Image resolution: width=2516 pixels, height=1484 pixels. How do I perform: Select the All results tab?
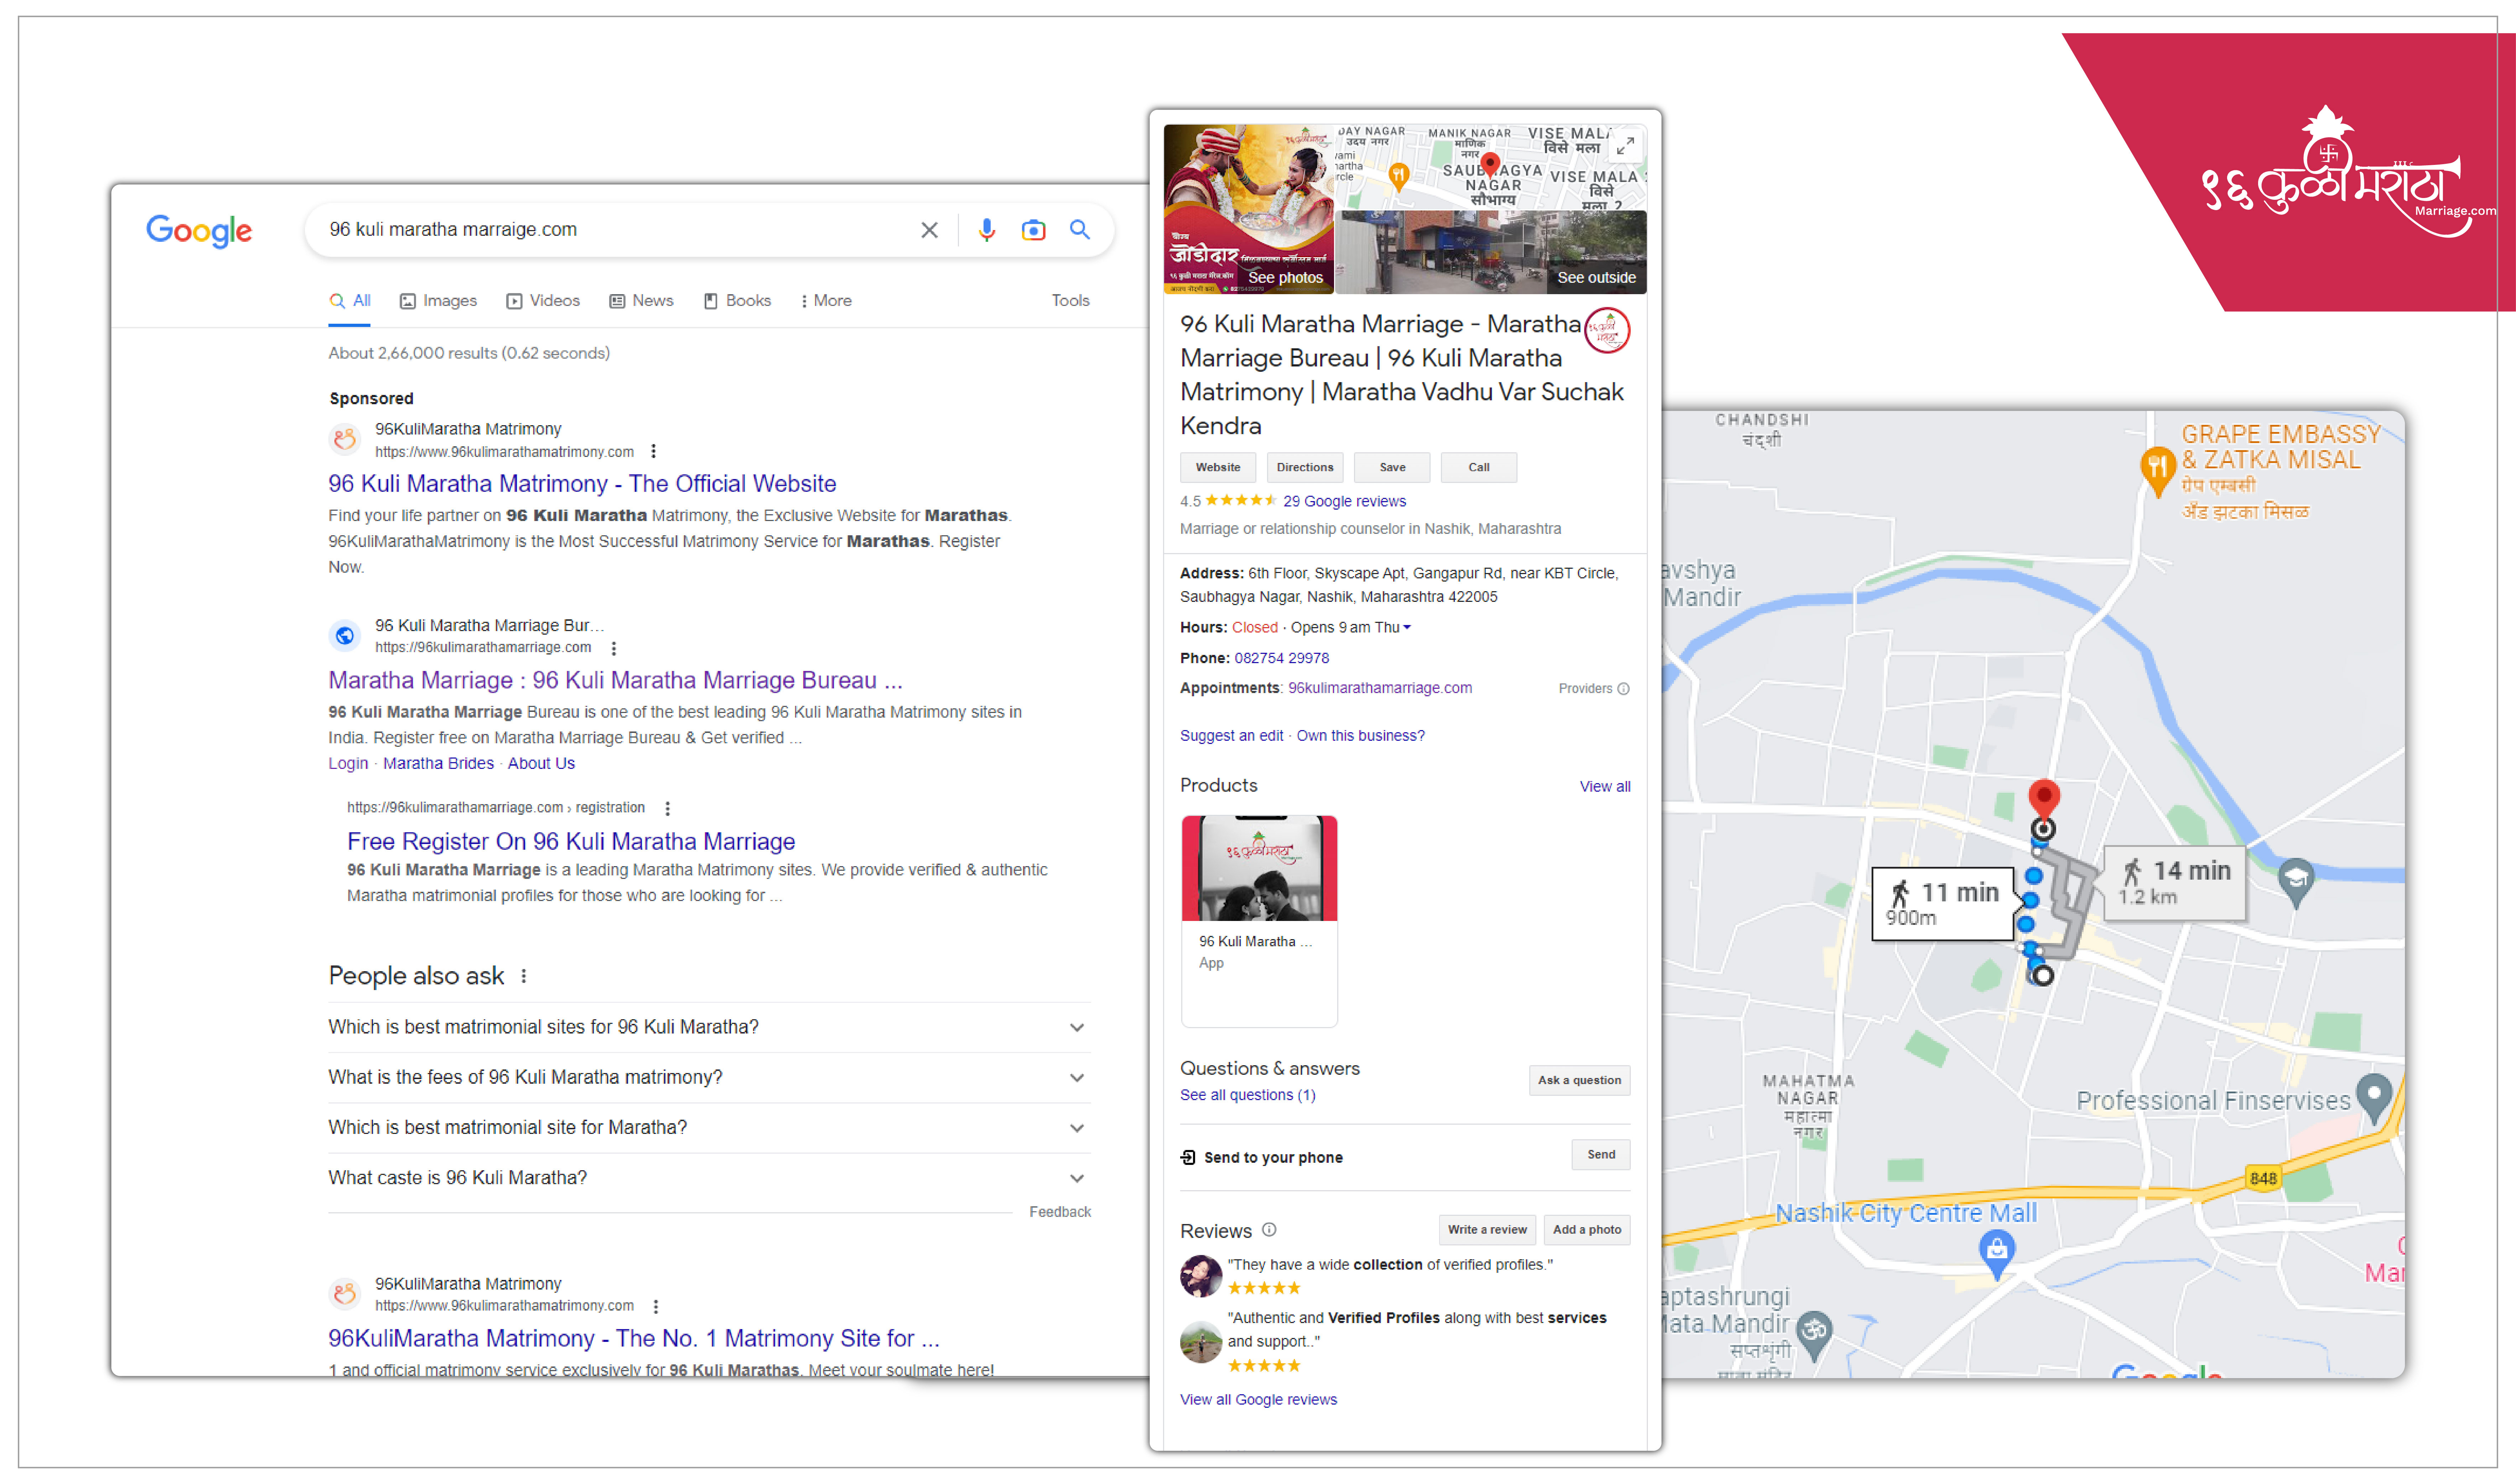click(350, 301)
